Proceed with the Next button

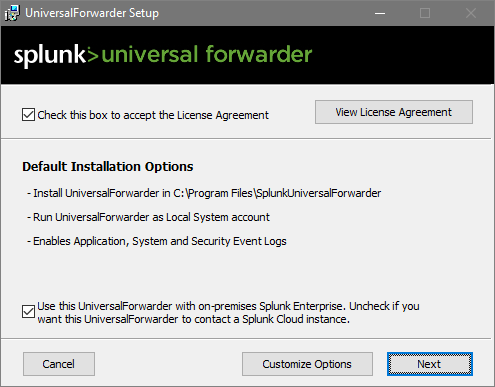coord(430,364)
